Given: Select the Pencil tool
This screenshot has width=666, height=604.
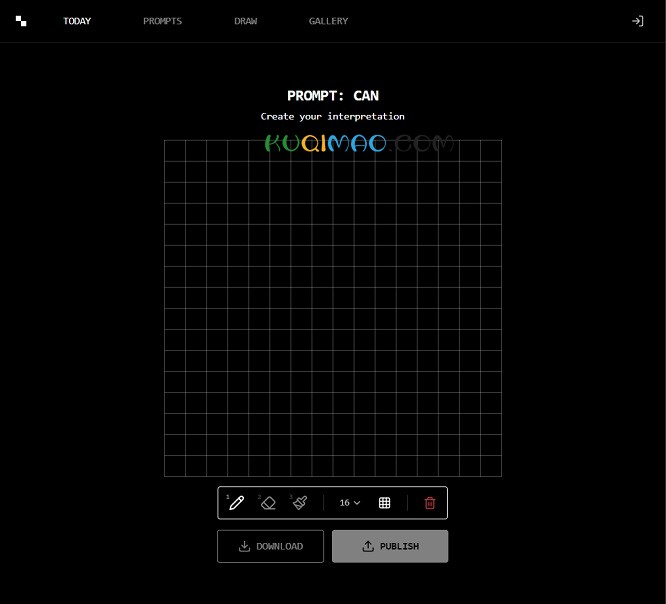Looking at the screenshot, I should coord(236,503).
